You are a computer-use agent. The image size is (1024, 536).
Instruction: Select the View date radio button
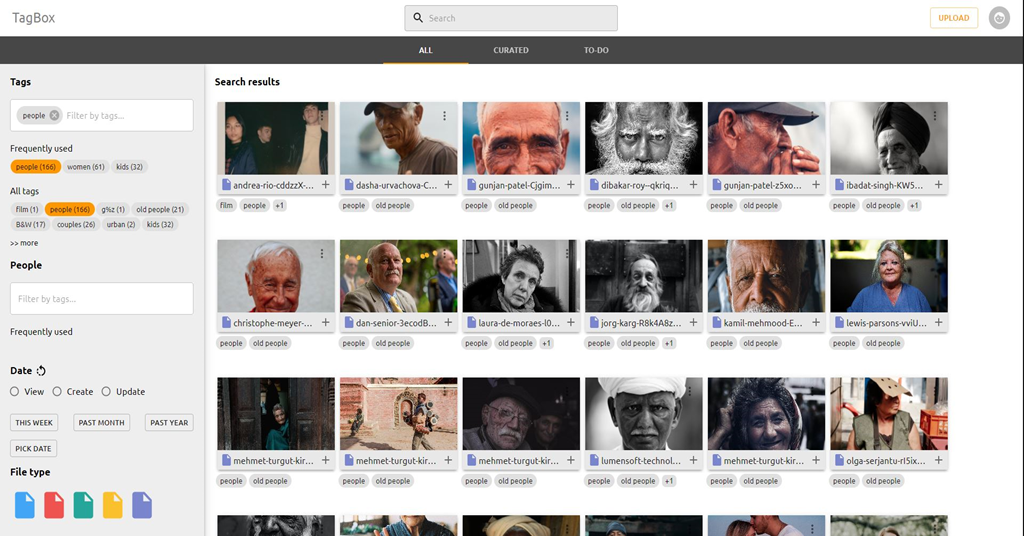pyautogui.click(x=14, y=392)
